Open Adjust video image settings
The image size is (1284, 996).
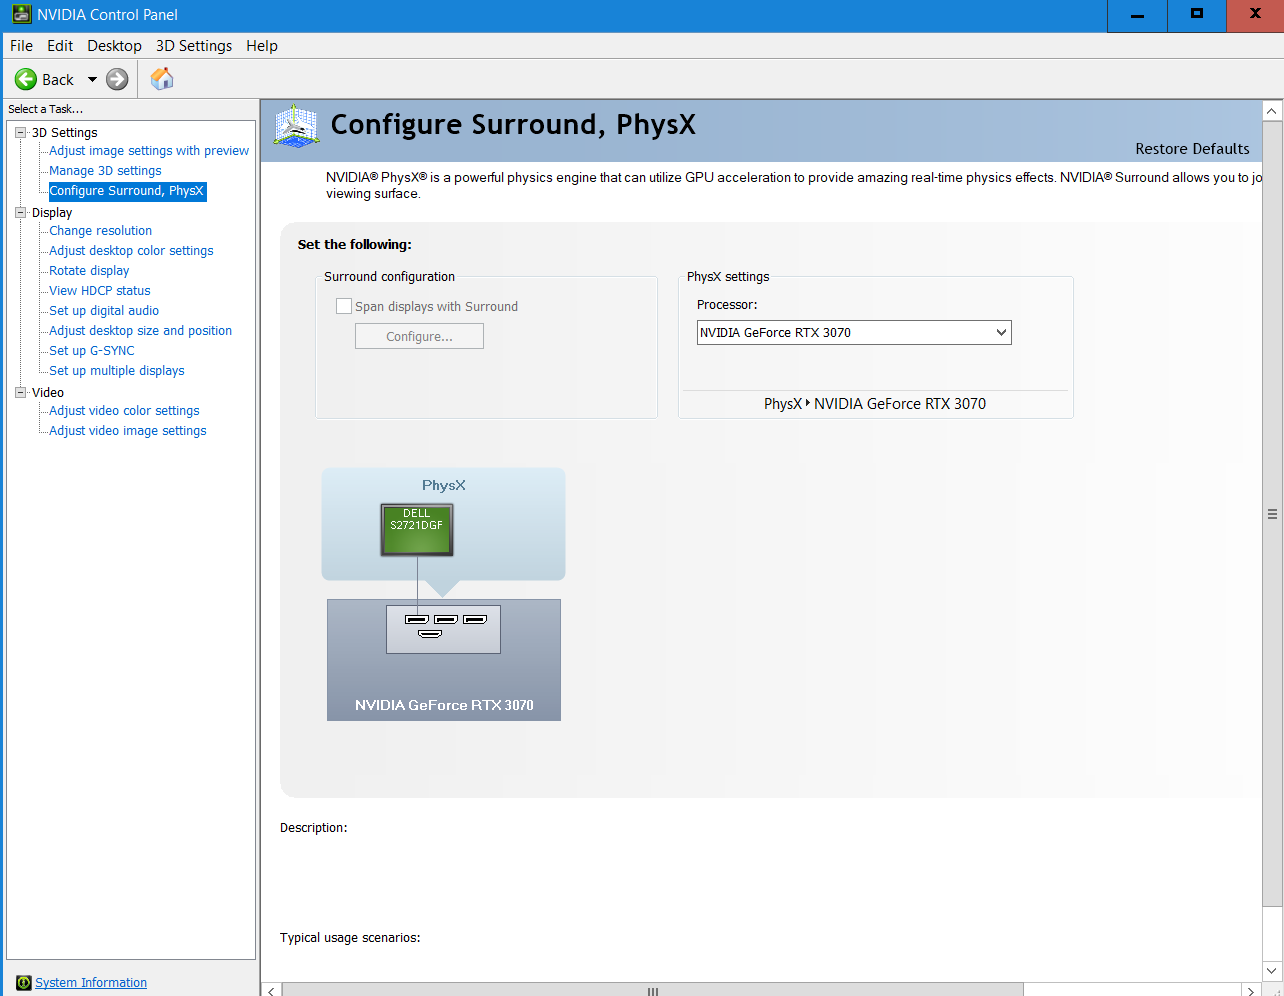(128, 431)
